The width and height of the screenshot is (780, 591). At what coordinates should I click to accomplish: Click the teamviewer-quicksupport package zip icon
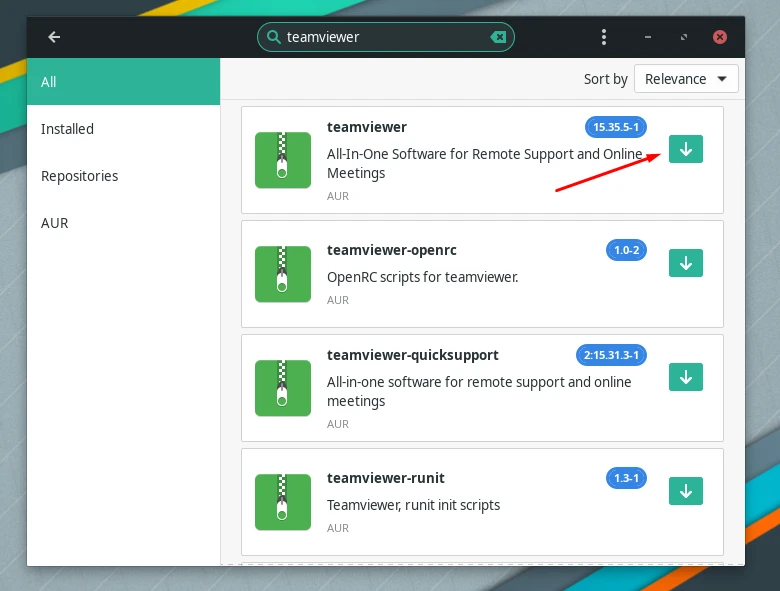tap(283, 388)
